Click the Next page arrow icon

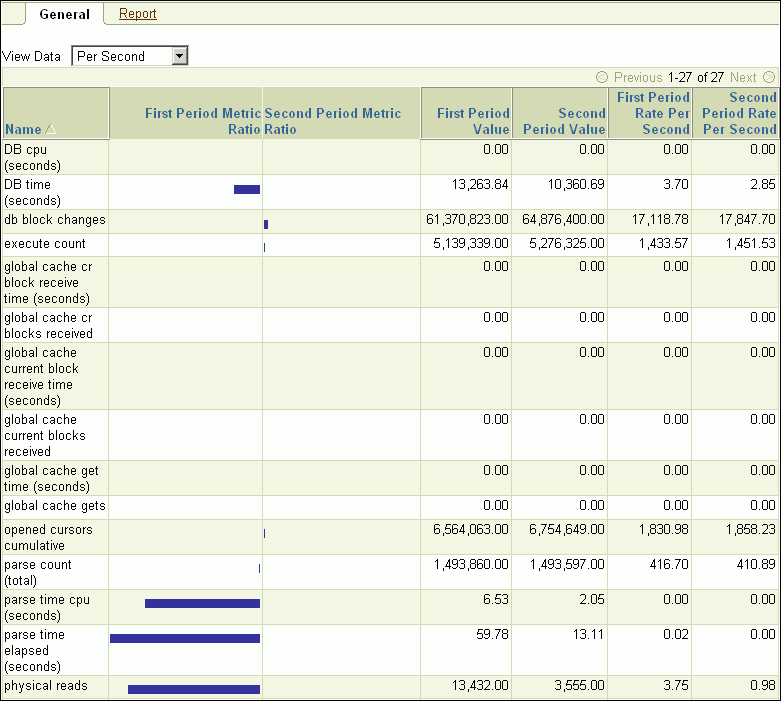coord(769,77)
